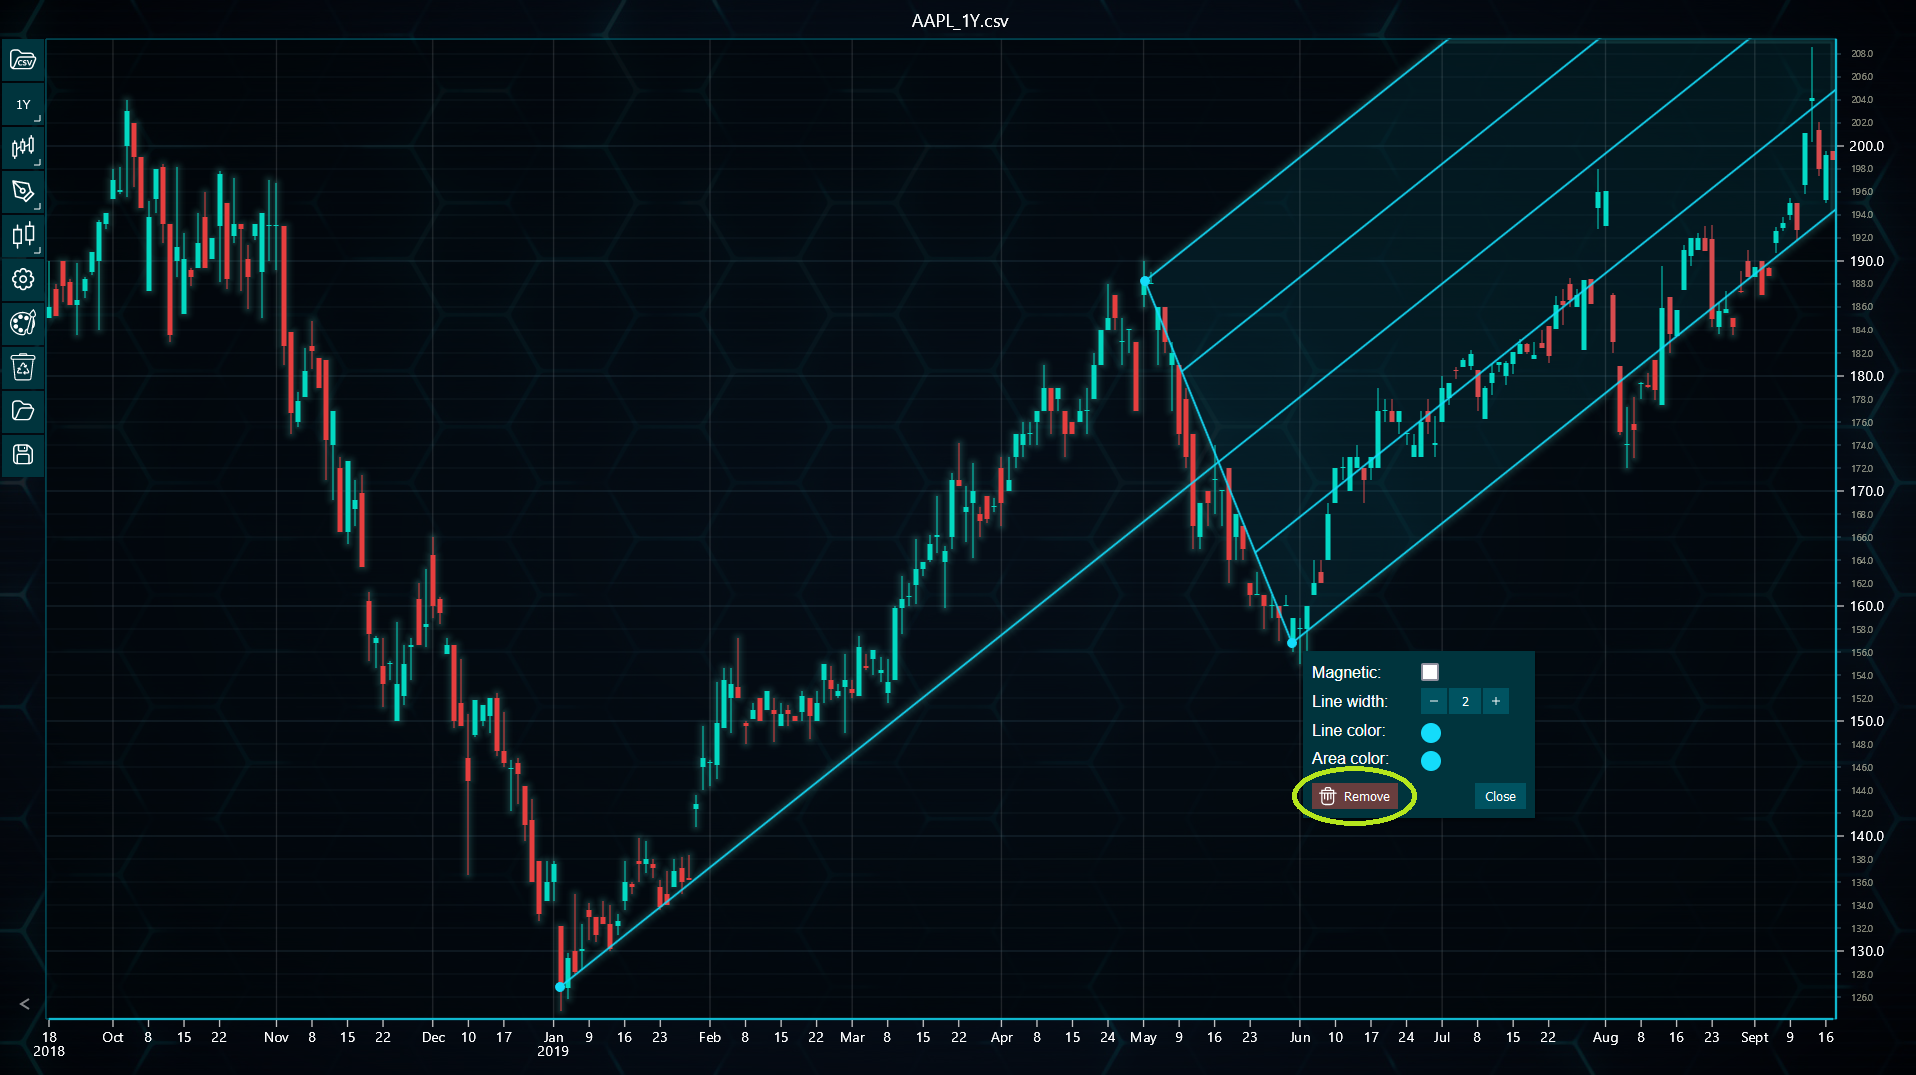Click the recycle bin clear-drawings icon
This screenshot has width=1916, height=1075.
click(23, 367)
